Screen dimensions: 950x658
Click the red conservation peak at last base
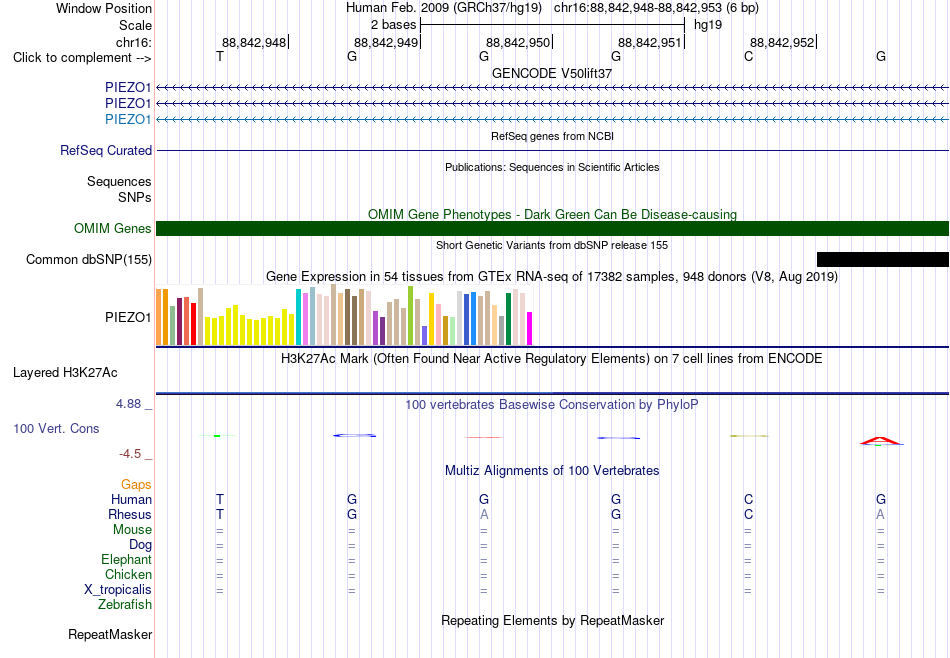882,440
